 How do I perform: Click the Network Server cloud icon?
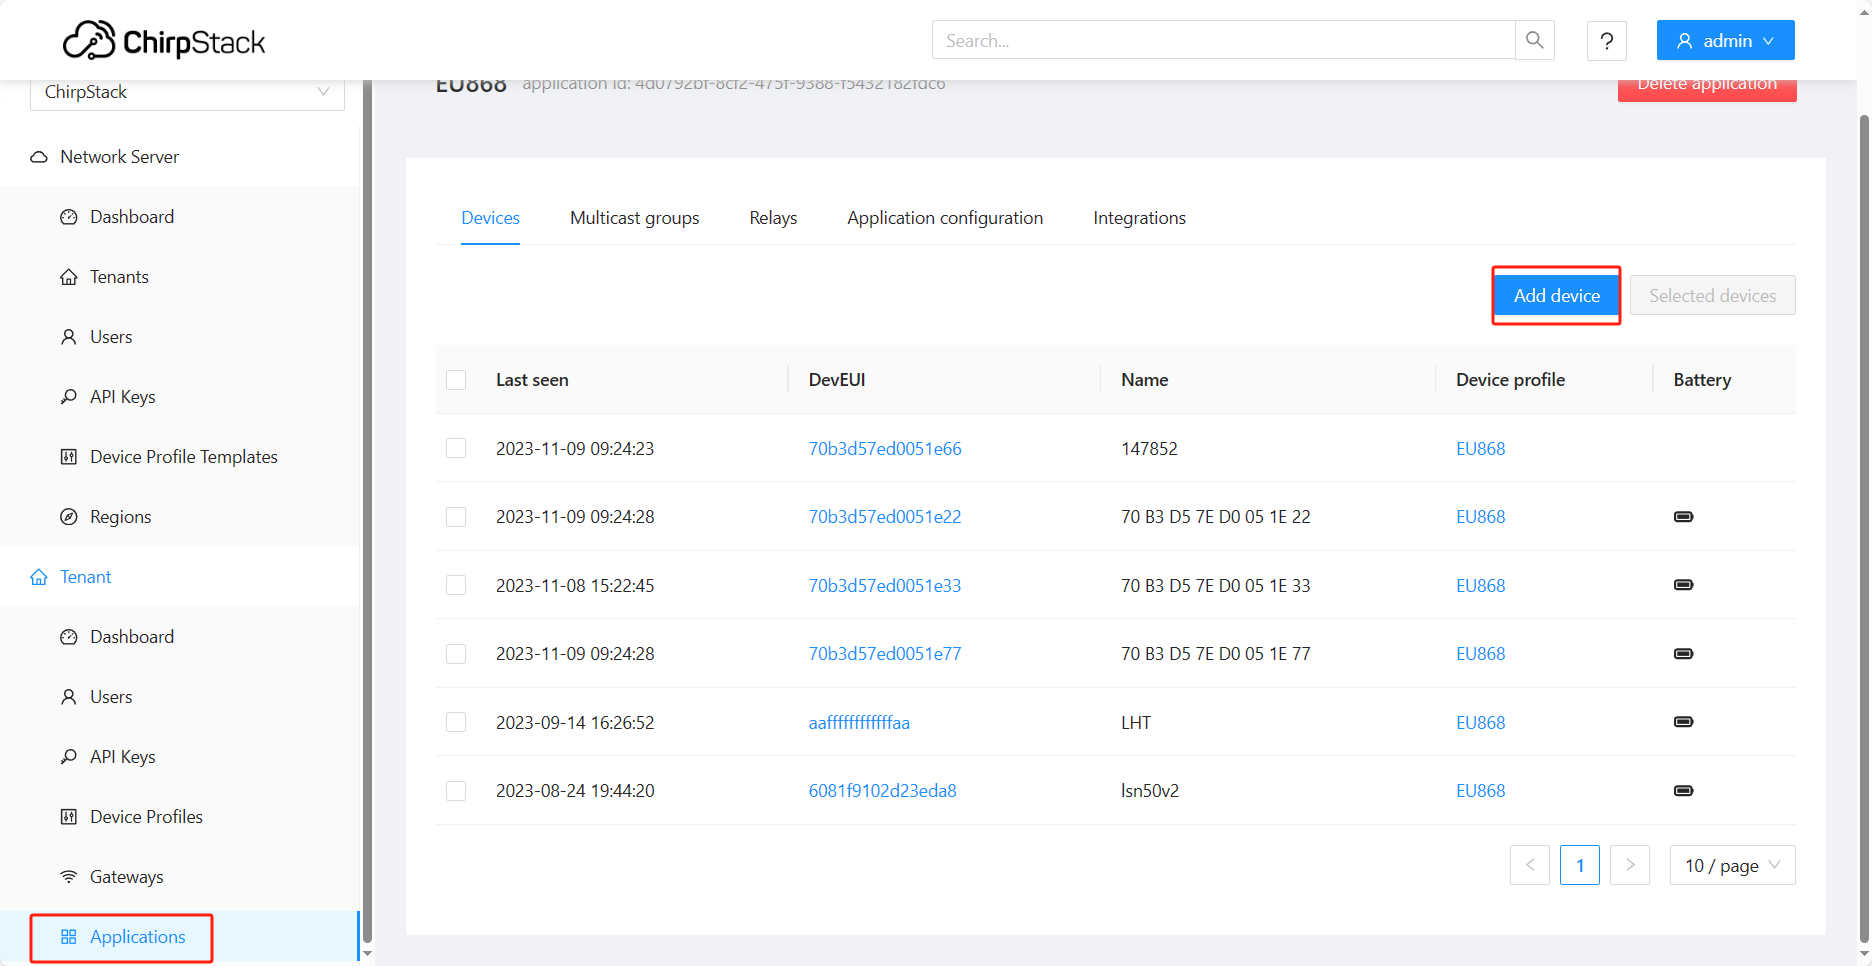(39, 157)
